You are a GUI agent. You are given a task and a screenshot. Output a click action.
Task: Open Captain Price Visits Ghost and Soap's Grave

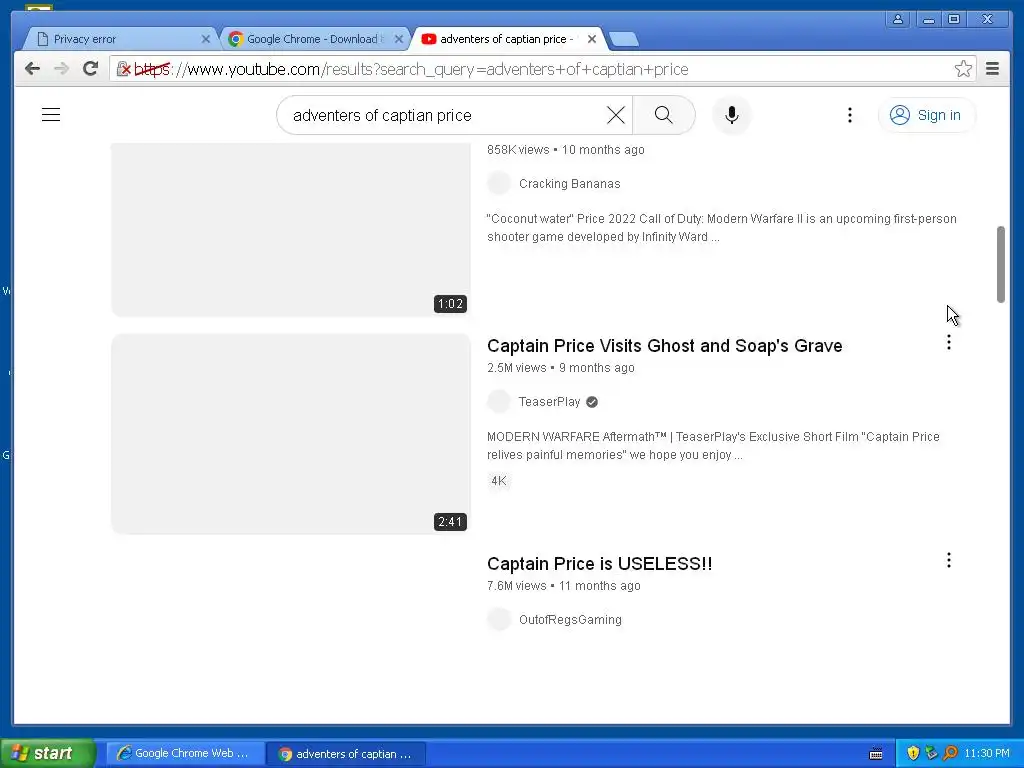tap(664, 345)
